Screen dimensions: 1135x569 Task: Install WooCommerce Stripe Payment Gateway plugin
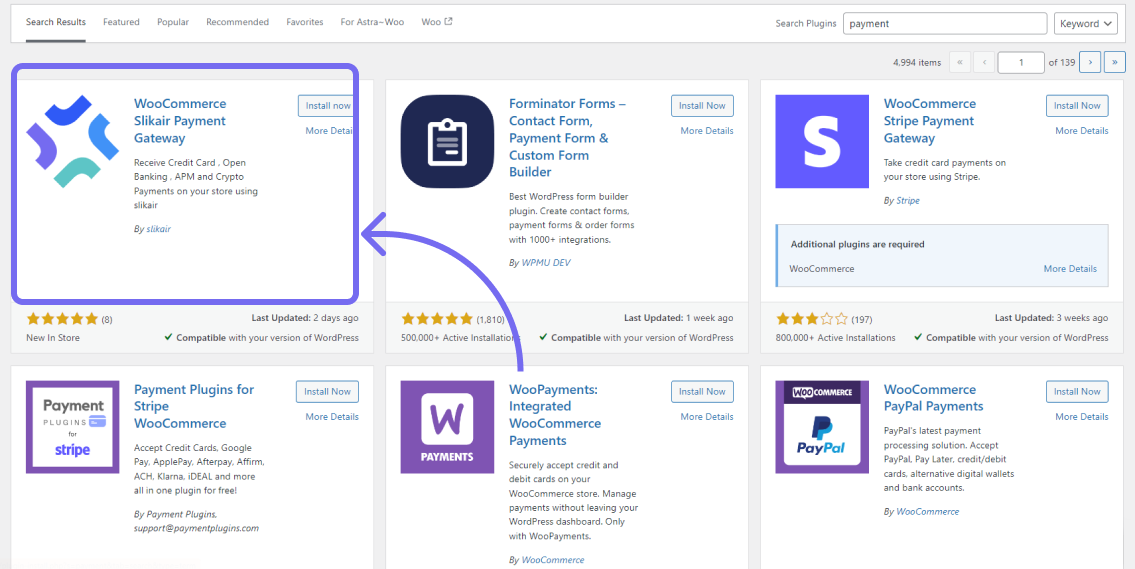click(x=1077, y=106)
